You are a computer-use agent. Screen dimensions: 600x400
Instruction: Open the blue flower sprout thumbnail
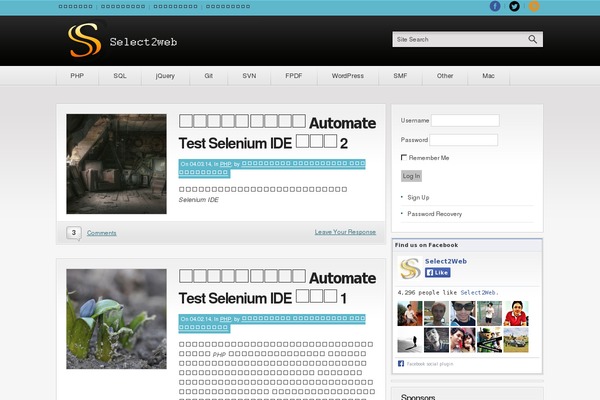pos(116,319)
